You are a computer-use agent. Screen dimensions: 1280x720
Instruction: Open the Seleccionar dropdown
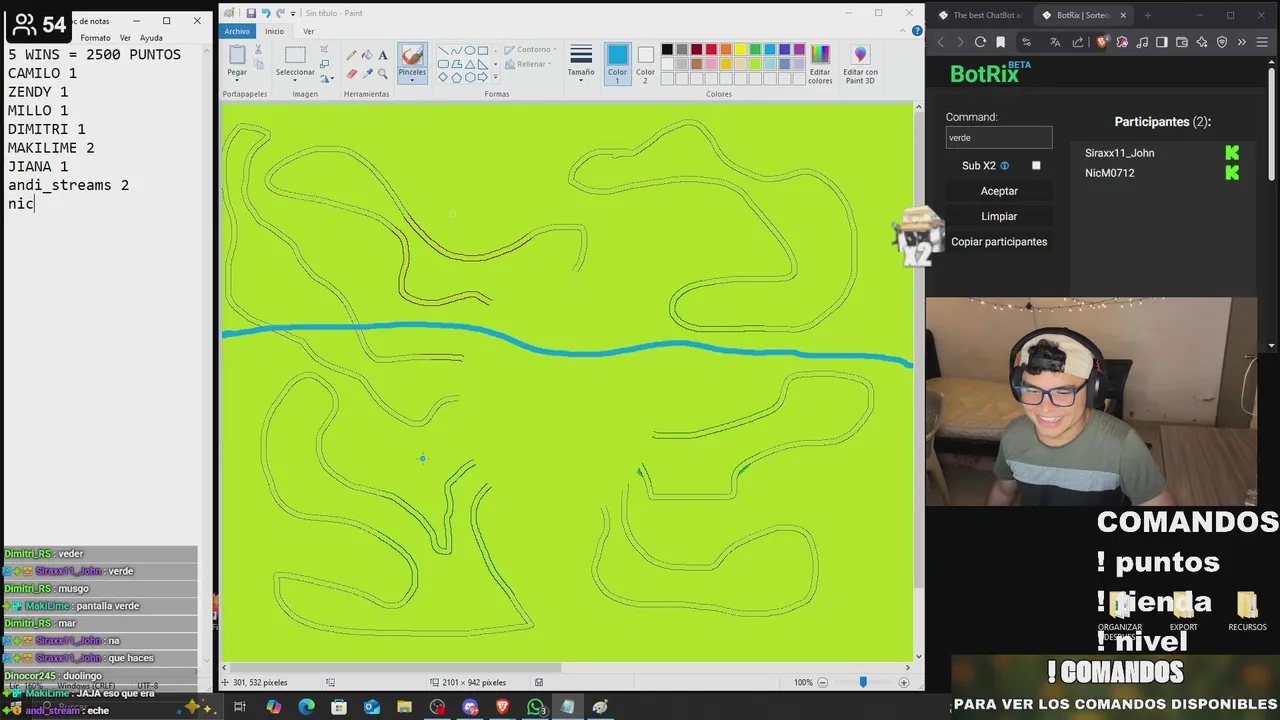pyautogui.click(x=295, y=81)
